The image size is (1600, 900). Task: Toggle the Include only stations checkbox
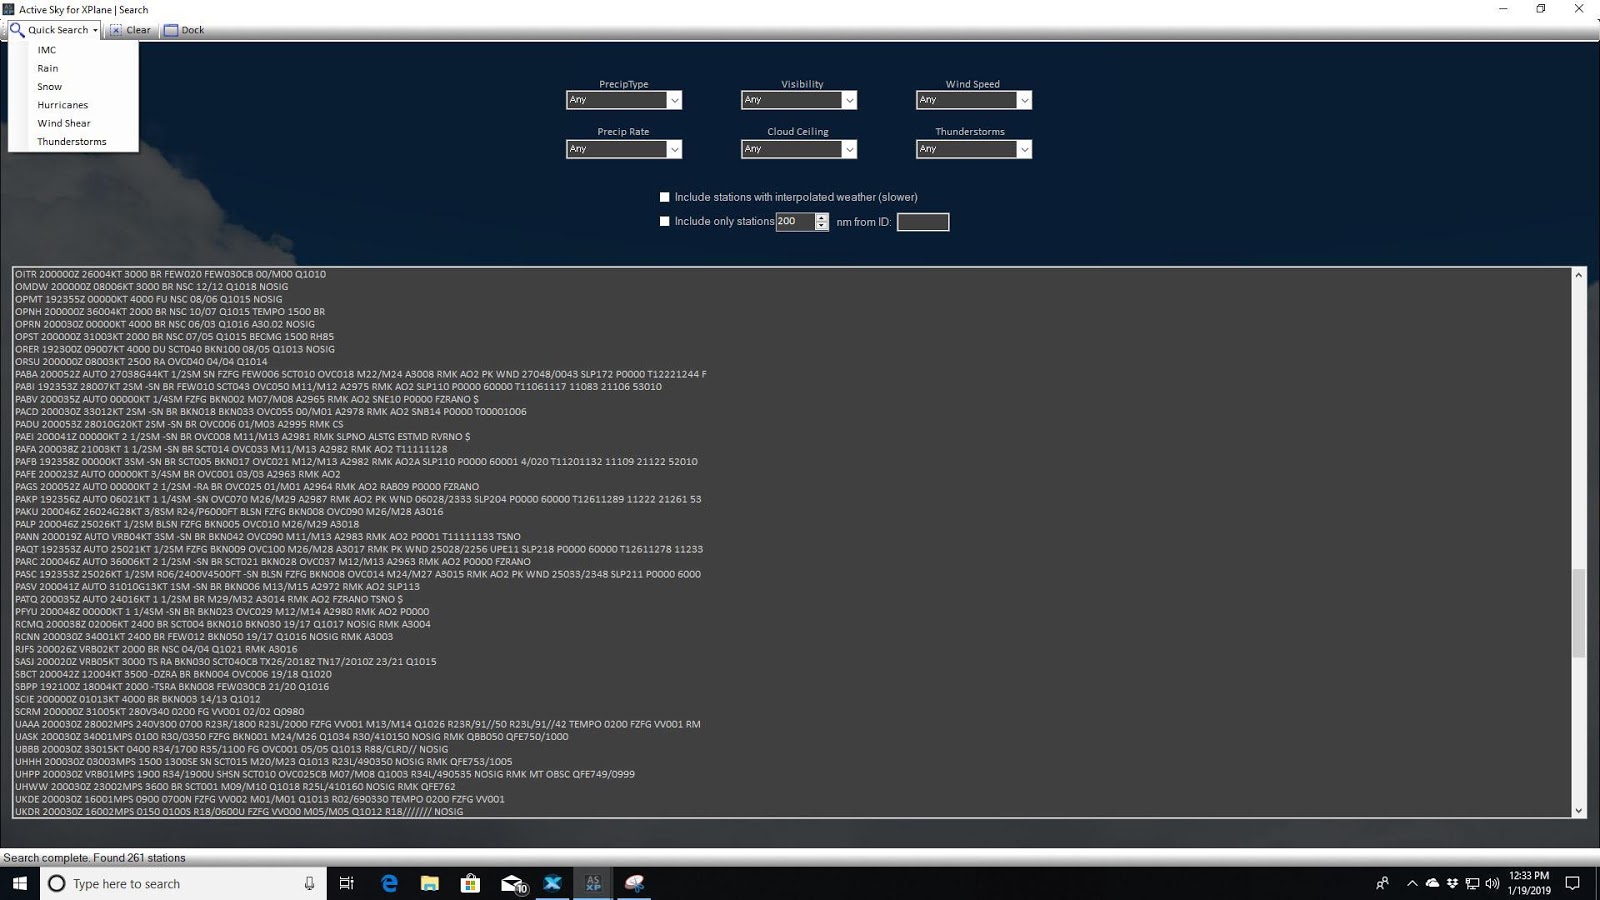tap(665, 221)
